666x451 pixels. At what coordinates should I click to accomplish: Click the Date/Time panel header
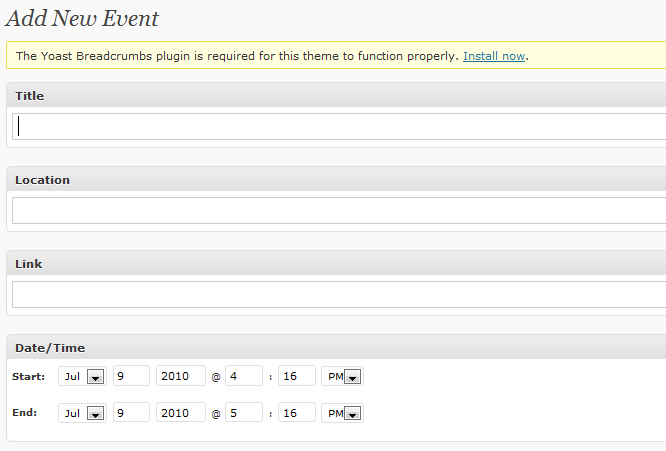coord(336,347)
